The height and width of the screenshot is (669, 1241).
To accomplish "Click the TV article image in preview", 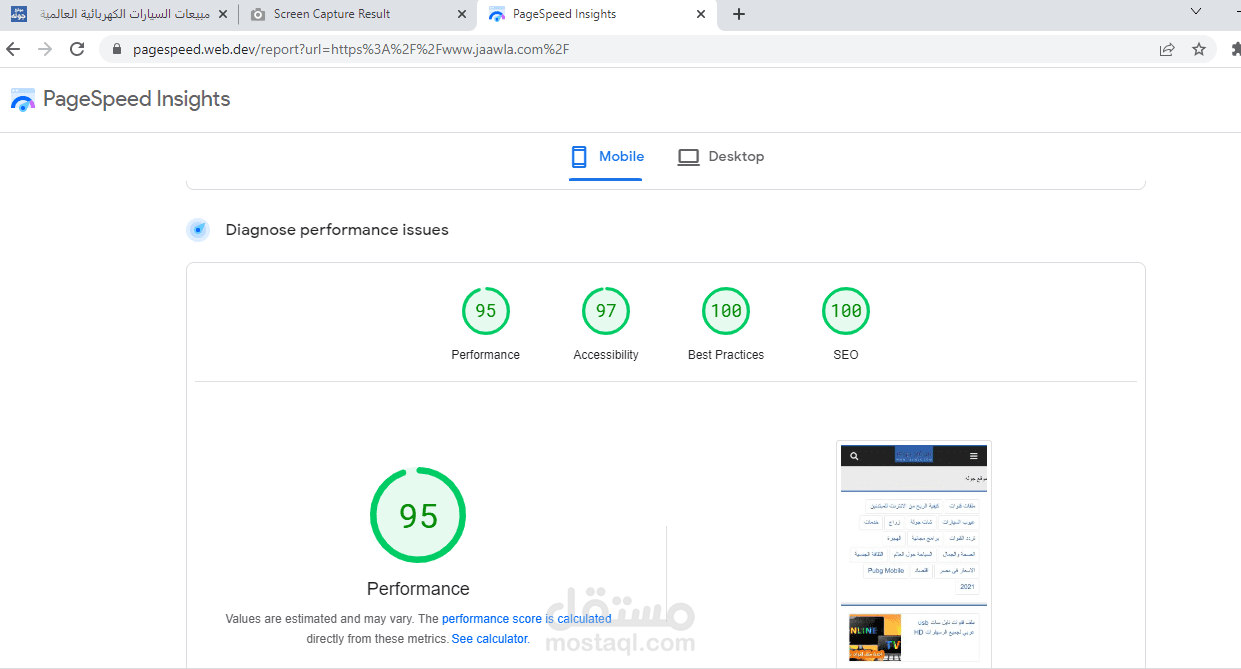I will coord(875,638).
